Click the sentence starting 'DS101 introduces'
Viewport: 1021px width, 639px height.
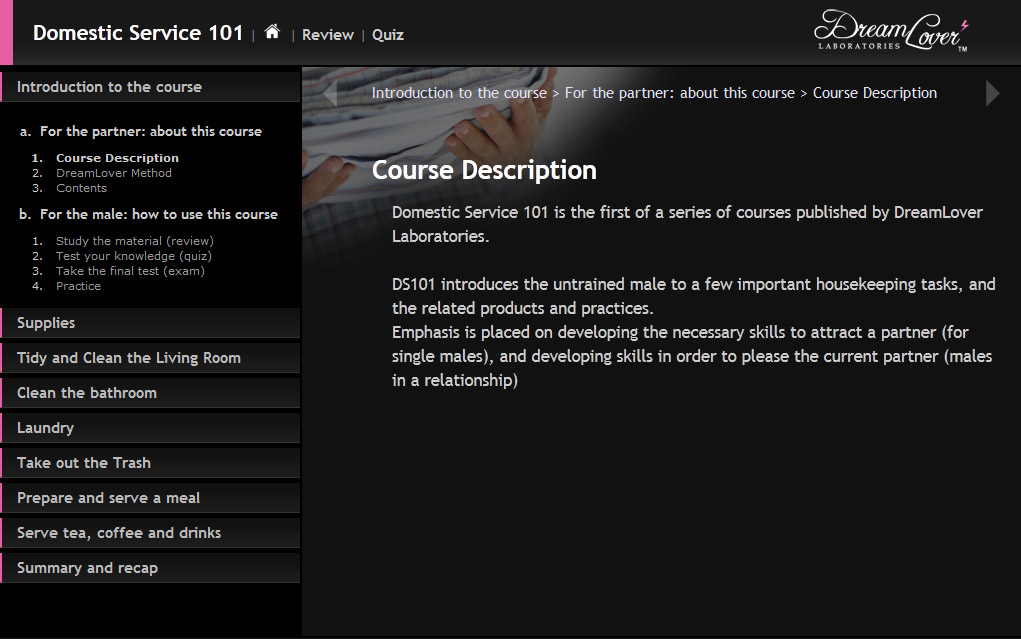[693, 296]
